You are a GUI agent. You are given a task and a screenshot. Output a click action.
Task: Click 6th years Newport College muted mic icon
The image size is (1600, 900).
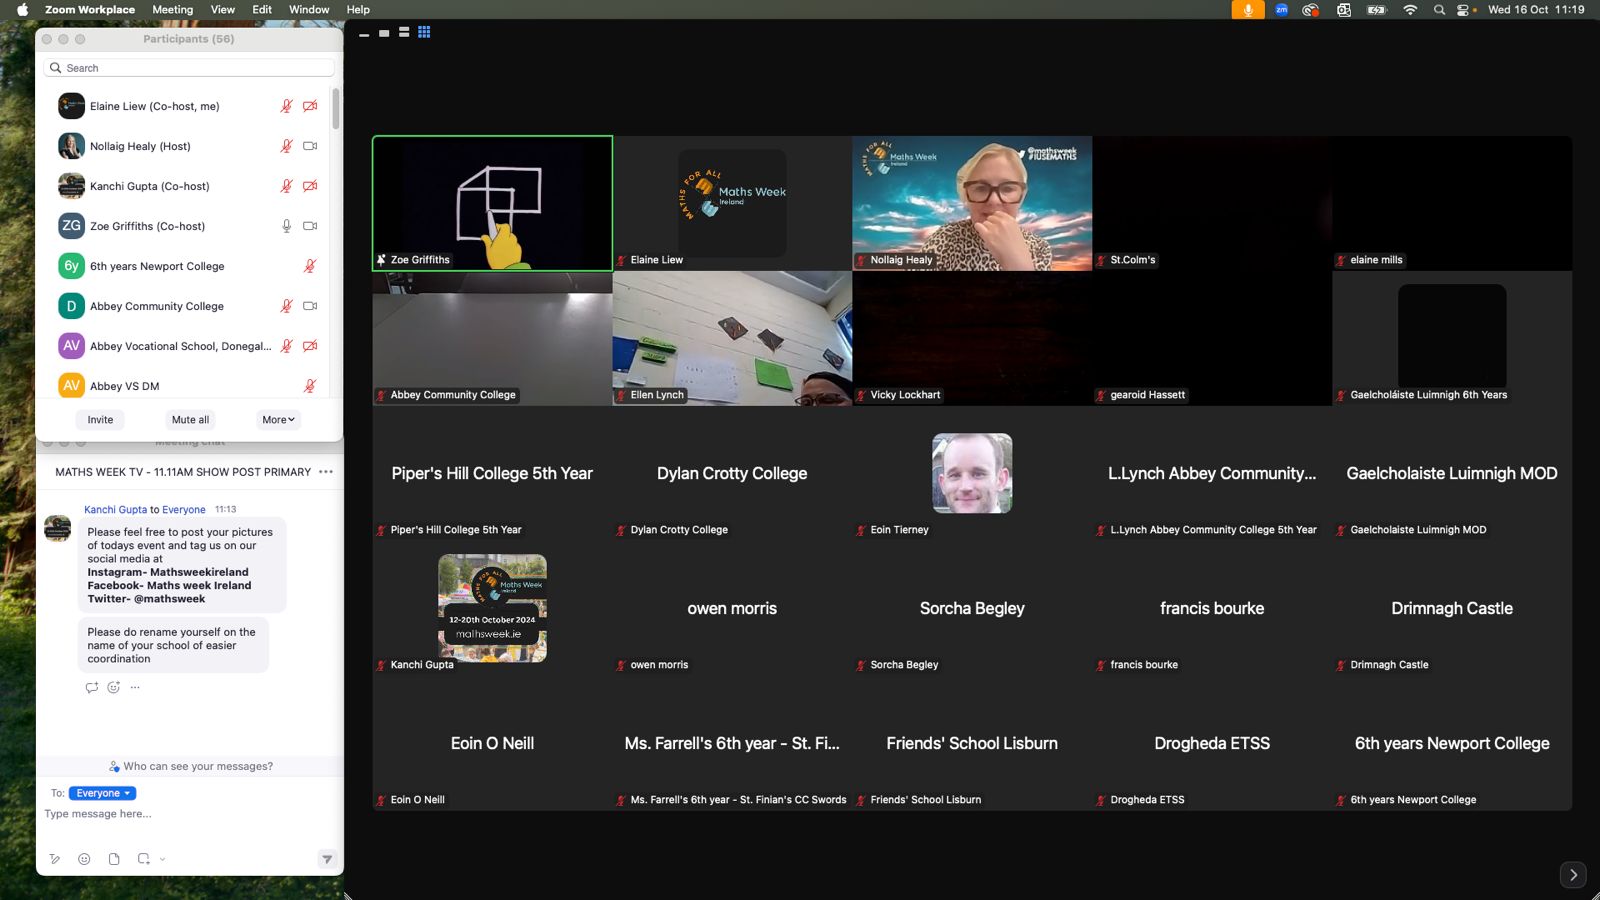[310, 266]
